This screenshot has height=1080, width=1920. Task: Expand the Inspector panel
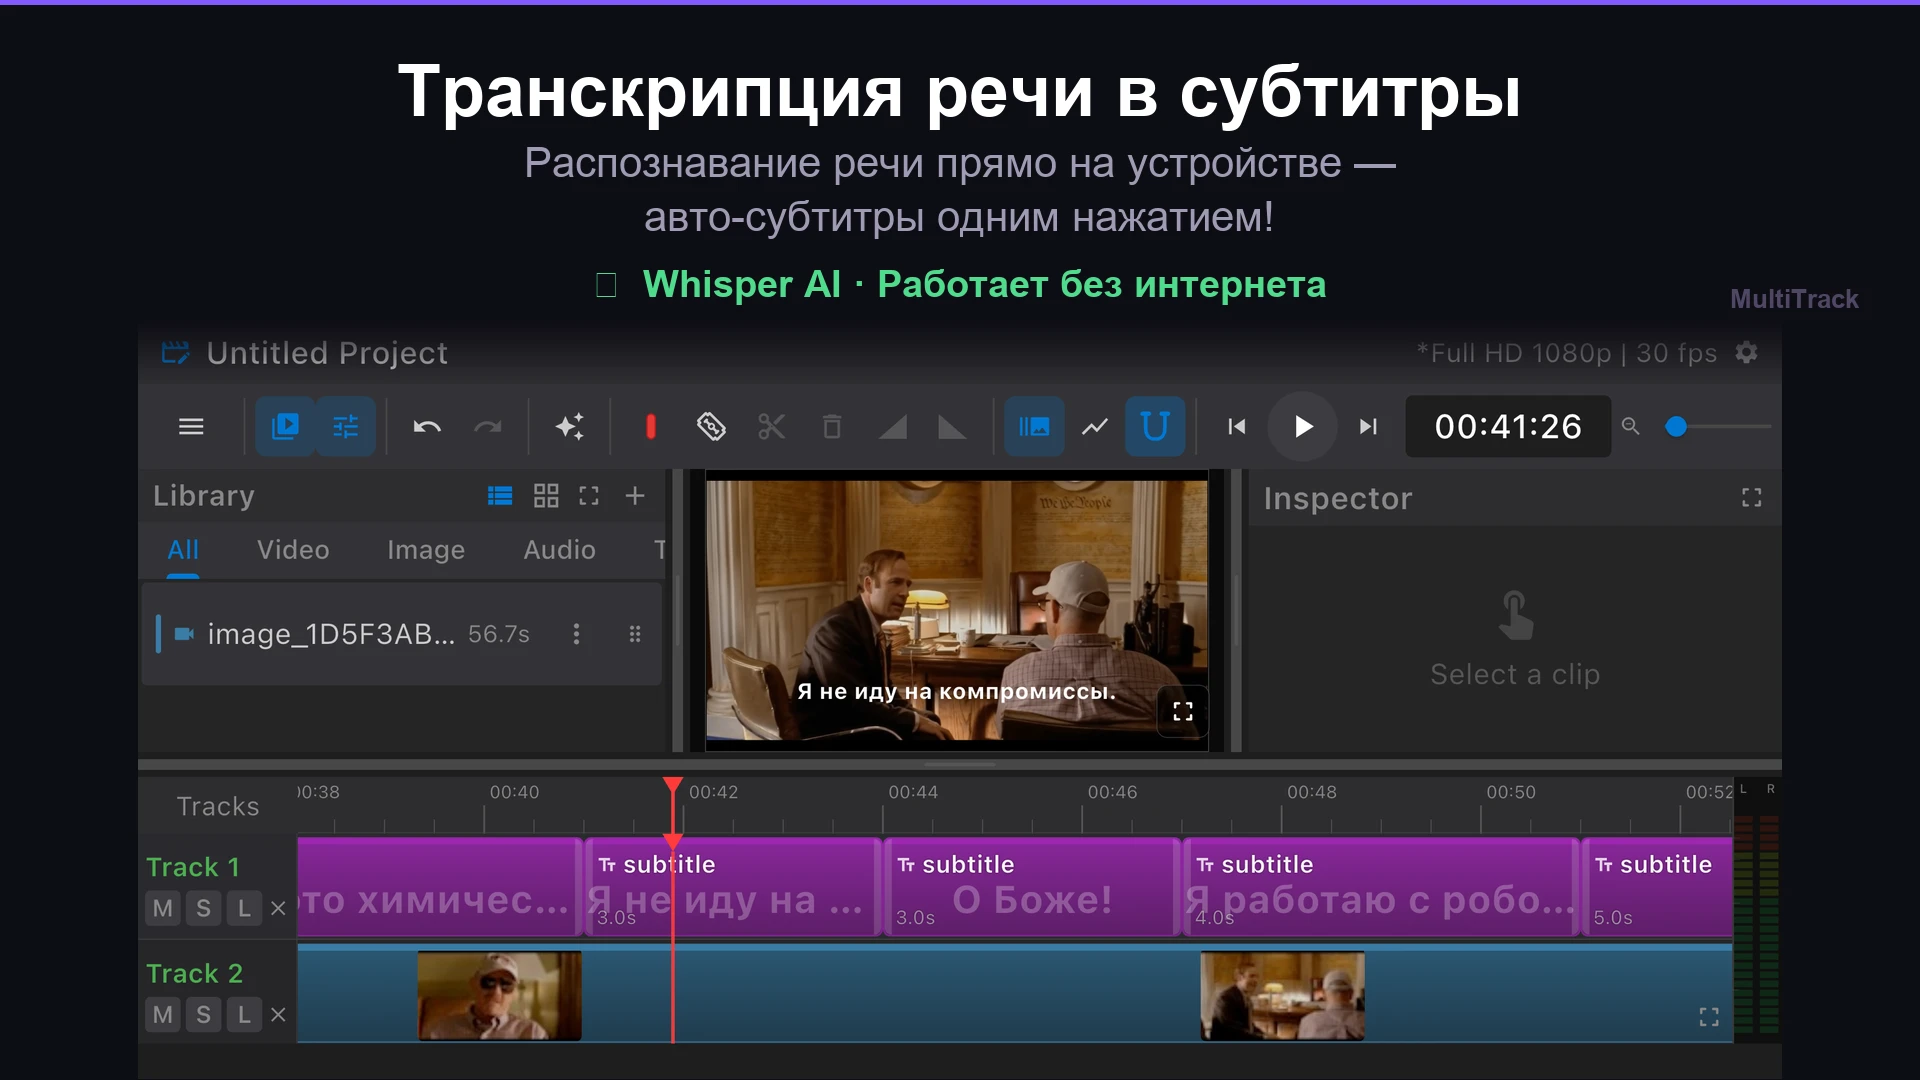[1751, 498]
